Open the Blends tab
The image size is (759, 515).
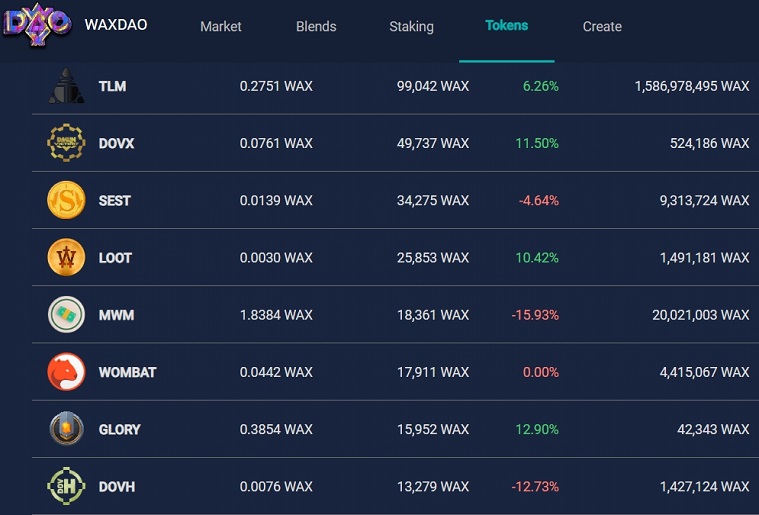coord(316,26)
